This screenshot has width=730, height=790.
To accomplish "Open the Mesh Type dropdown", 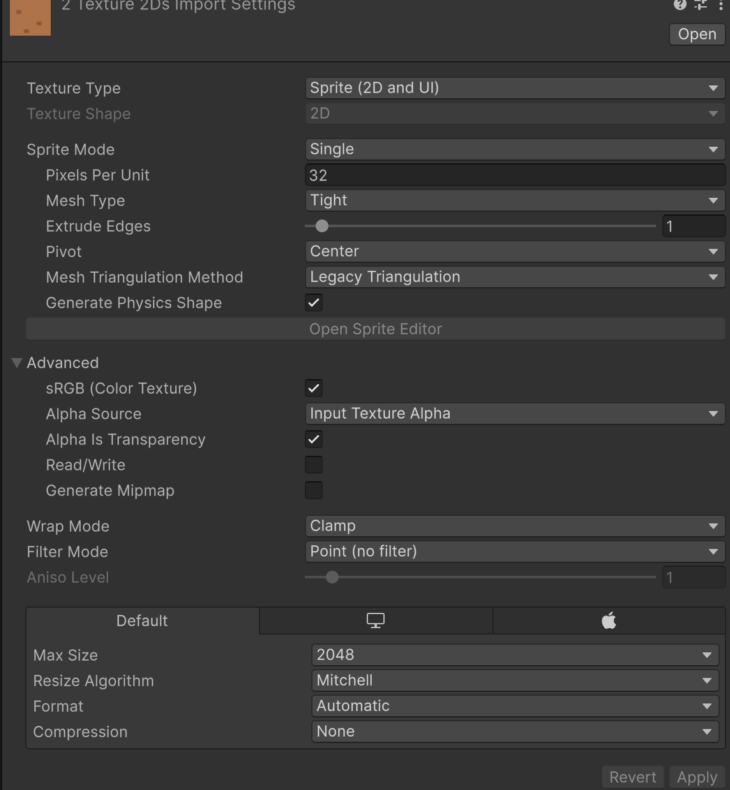I will tap(515, 201).
